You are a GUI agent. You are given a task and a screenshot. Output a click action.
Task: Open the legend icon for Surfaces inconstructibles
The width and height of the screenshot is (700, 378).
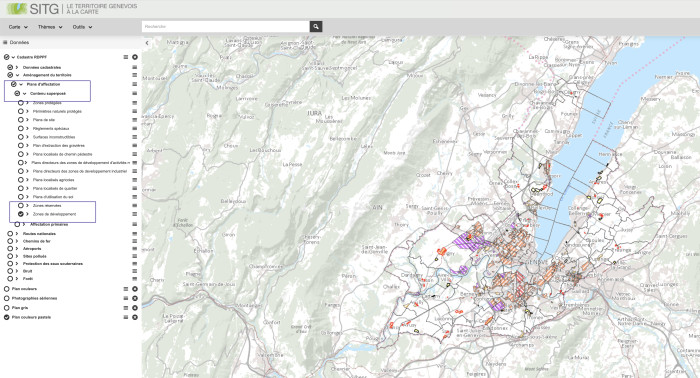(x=135, y=137)
